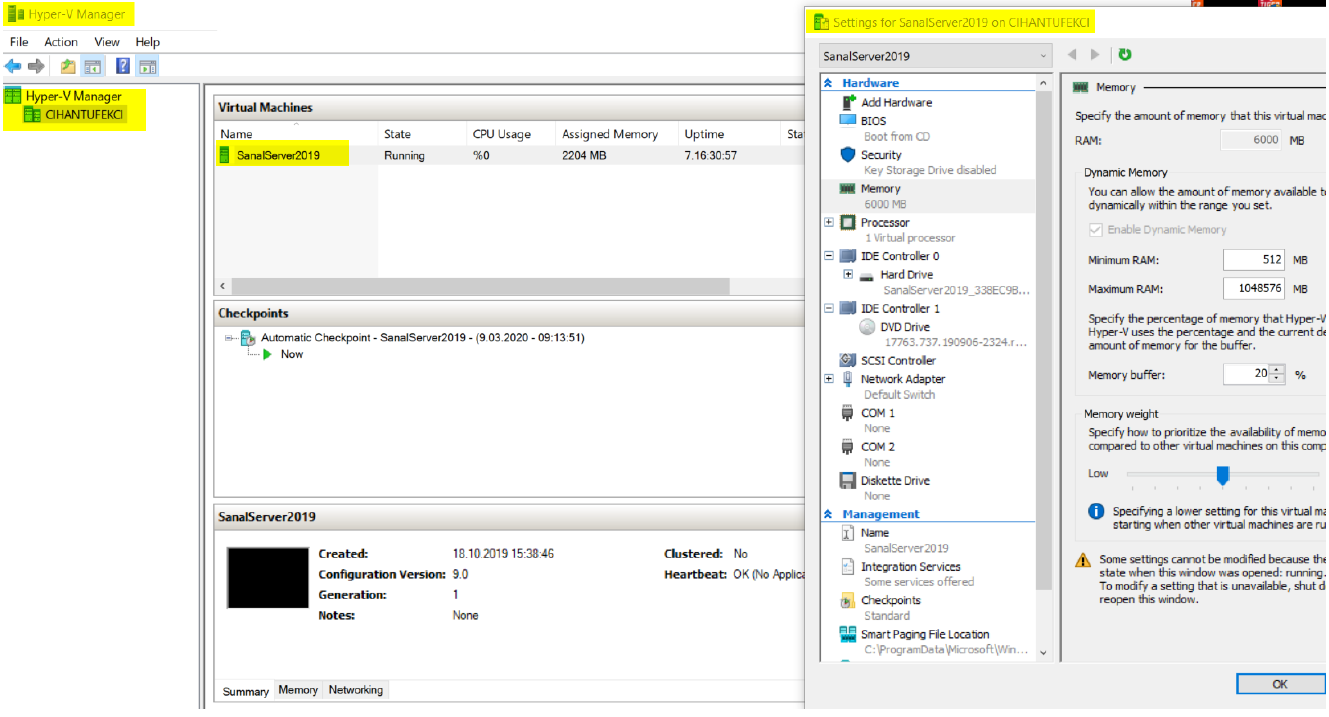Collapse the Hardware section header
This screenshot has width=1329, height=717.
point(828,83)
